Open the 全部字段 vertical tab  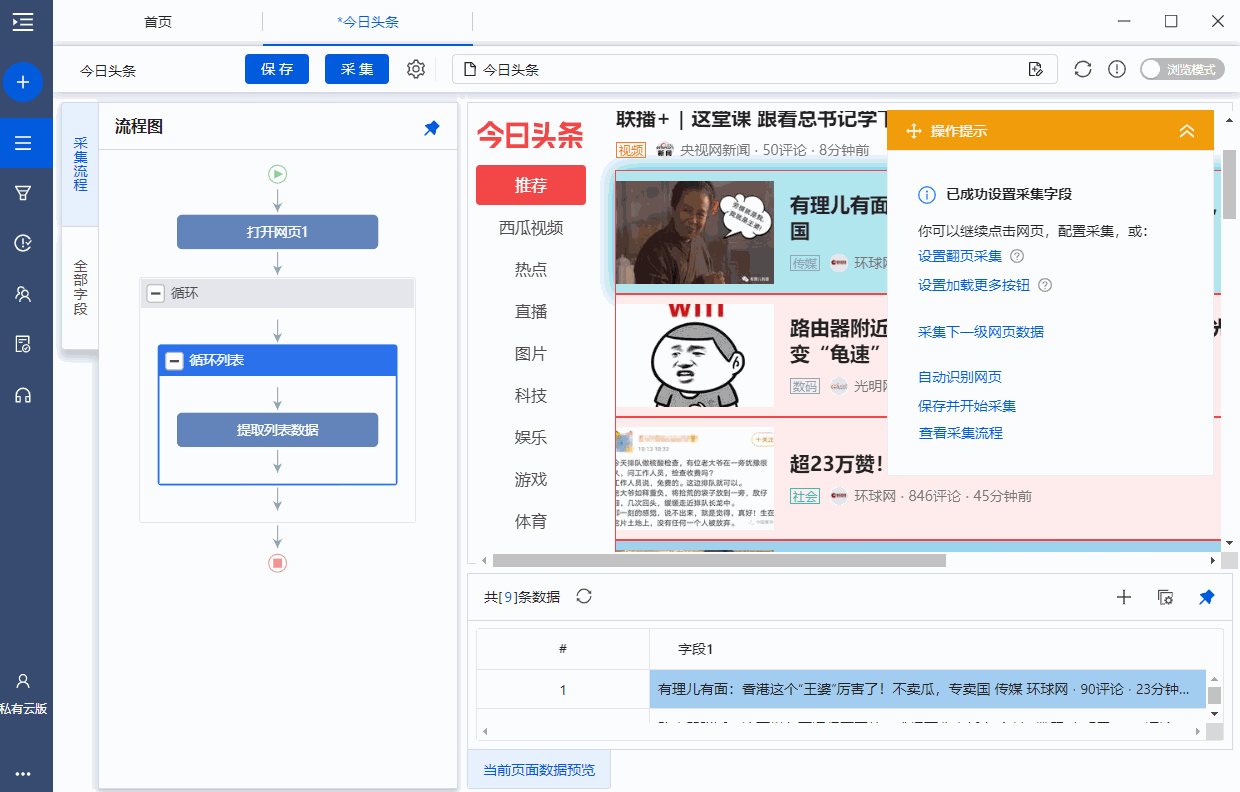click(x=80, y=288)
